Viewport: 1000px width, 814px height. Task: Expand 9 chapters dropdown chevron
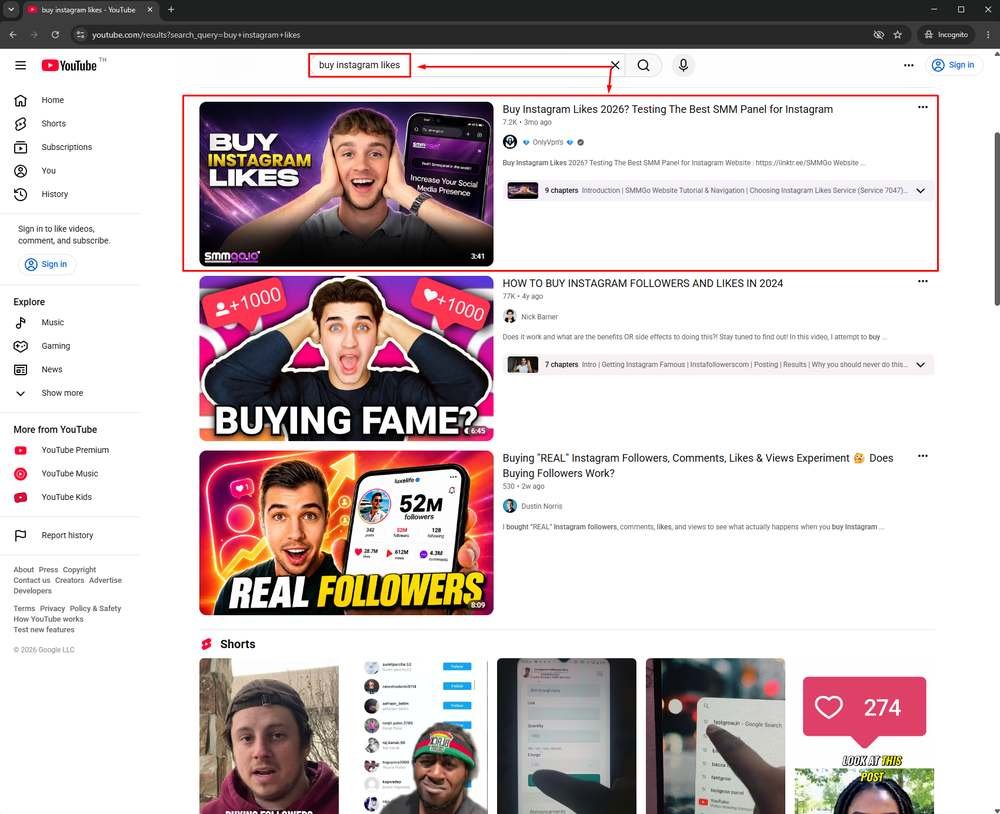click(x=920, y=191)
